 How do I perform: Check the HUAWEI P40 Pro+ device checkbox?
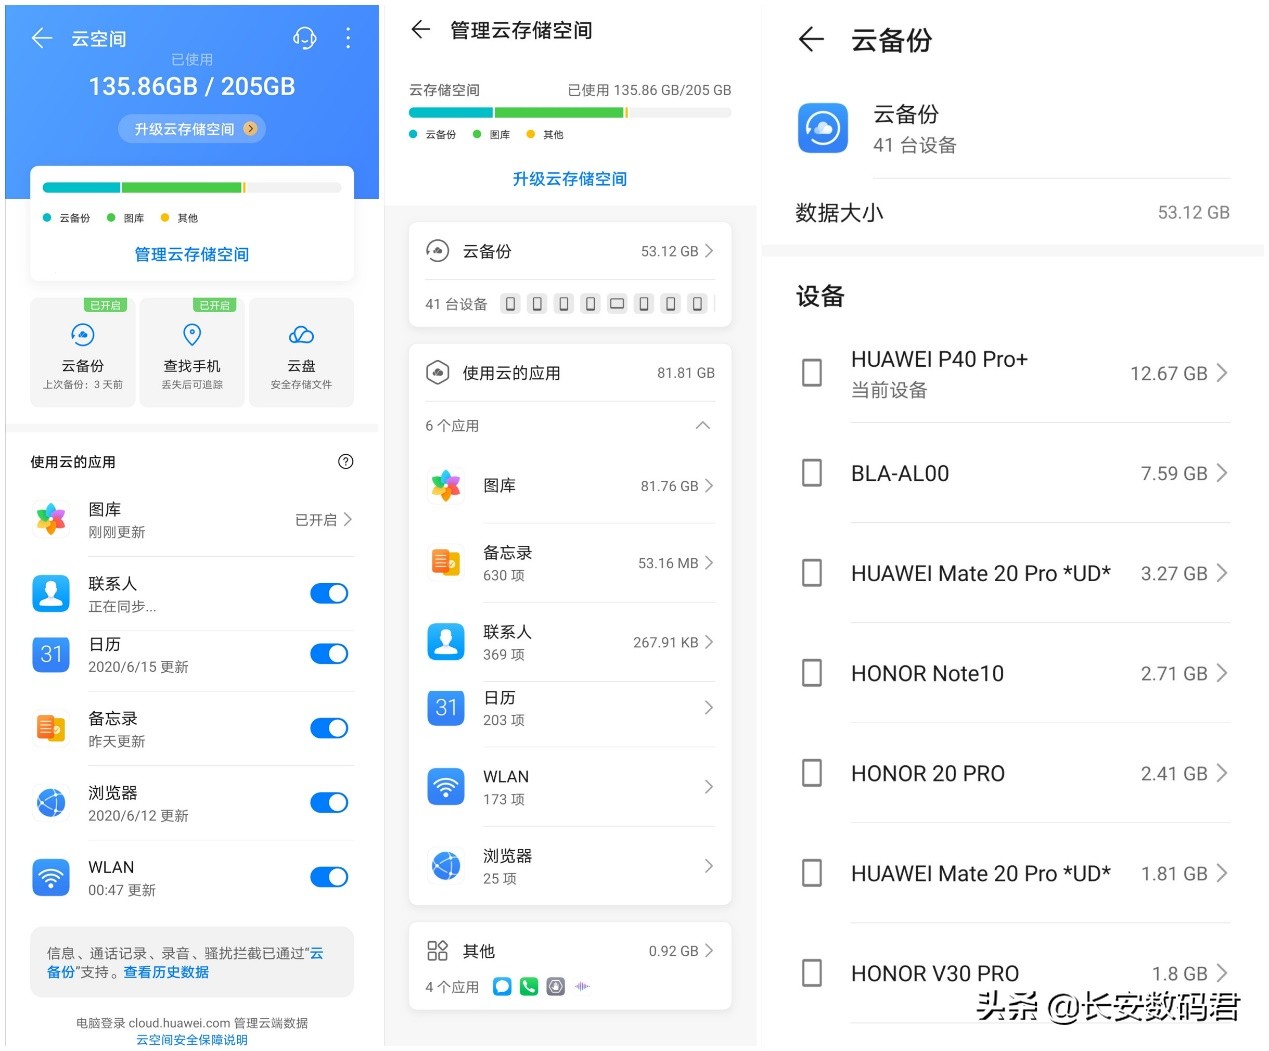811,372
